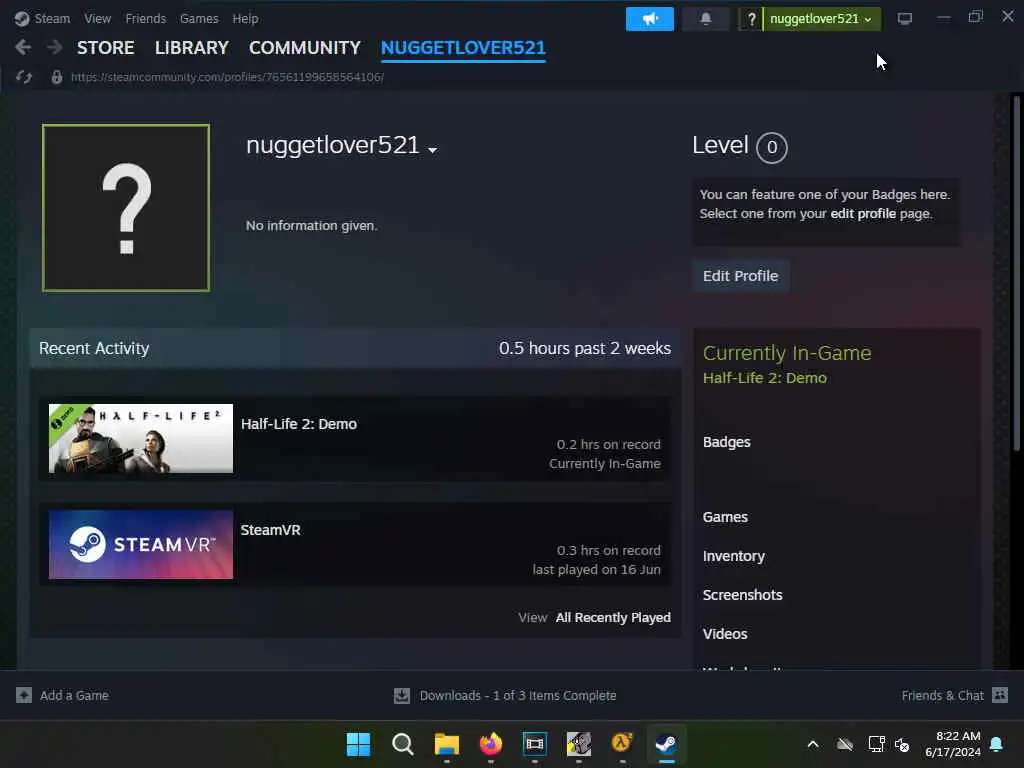The height and width of the screenshot is (768, 1024).
Task: Click the Edit Profile button
Action: pos(741,276)
